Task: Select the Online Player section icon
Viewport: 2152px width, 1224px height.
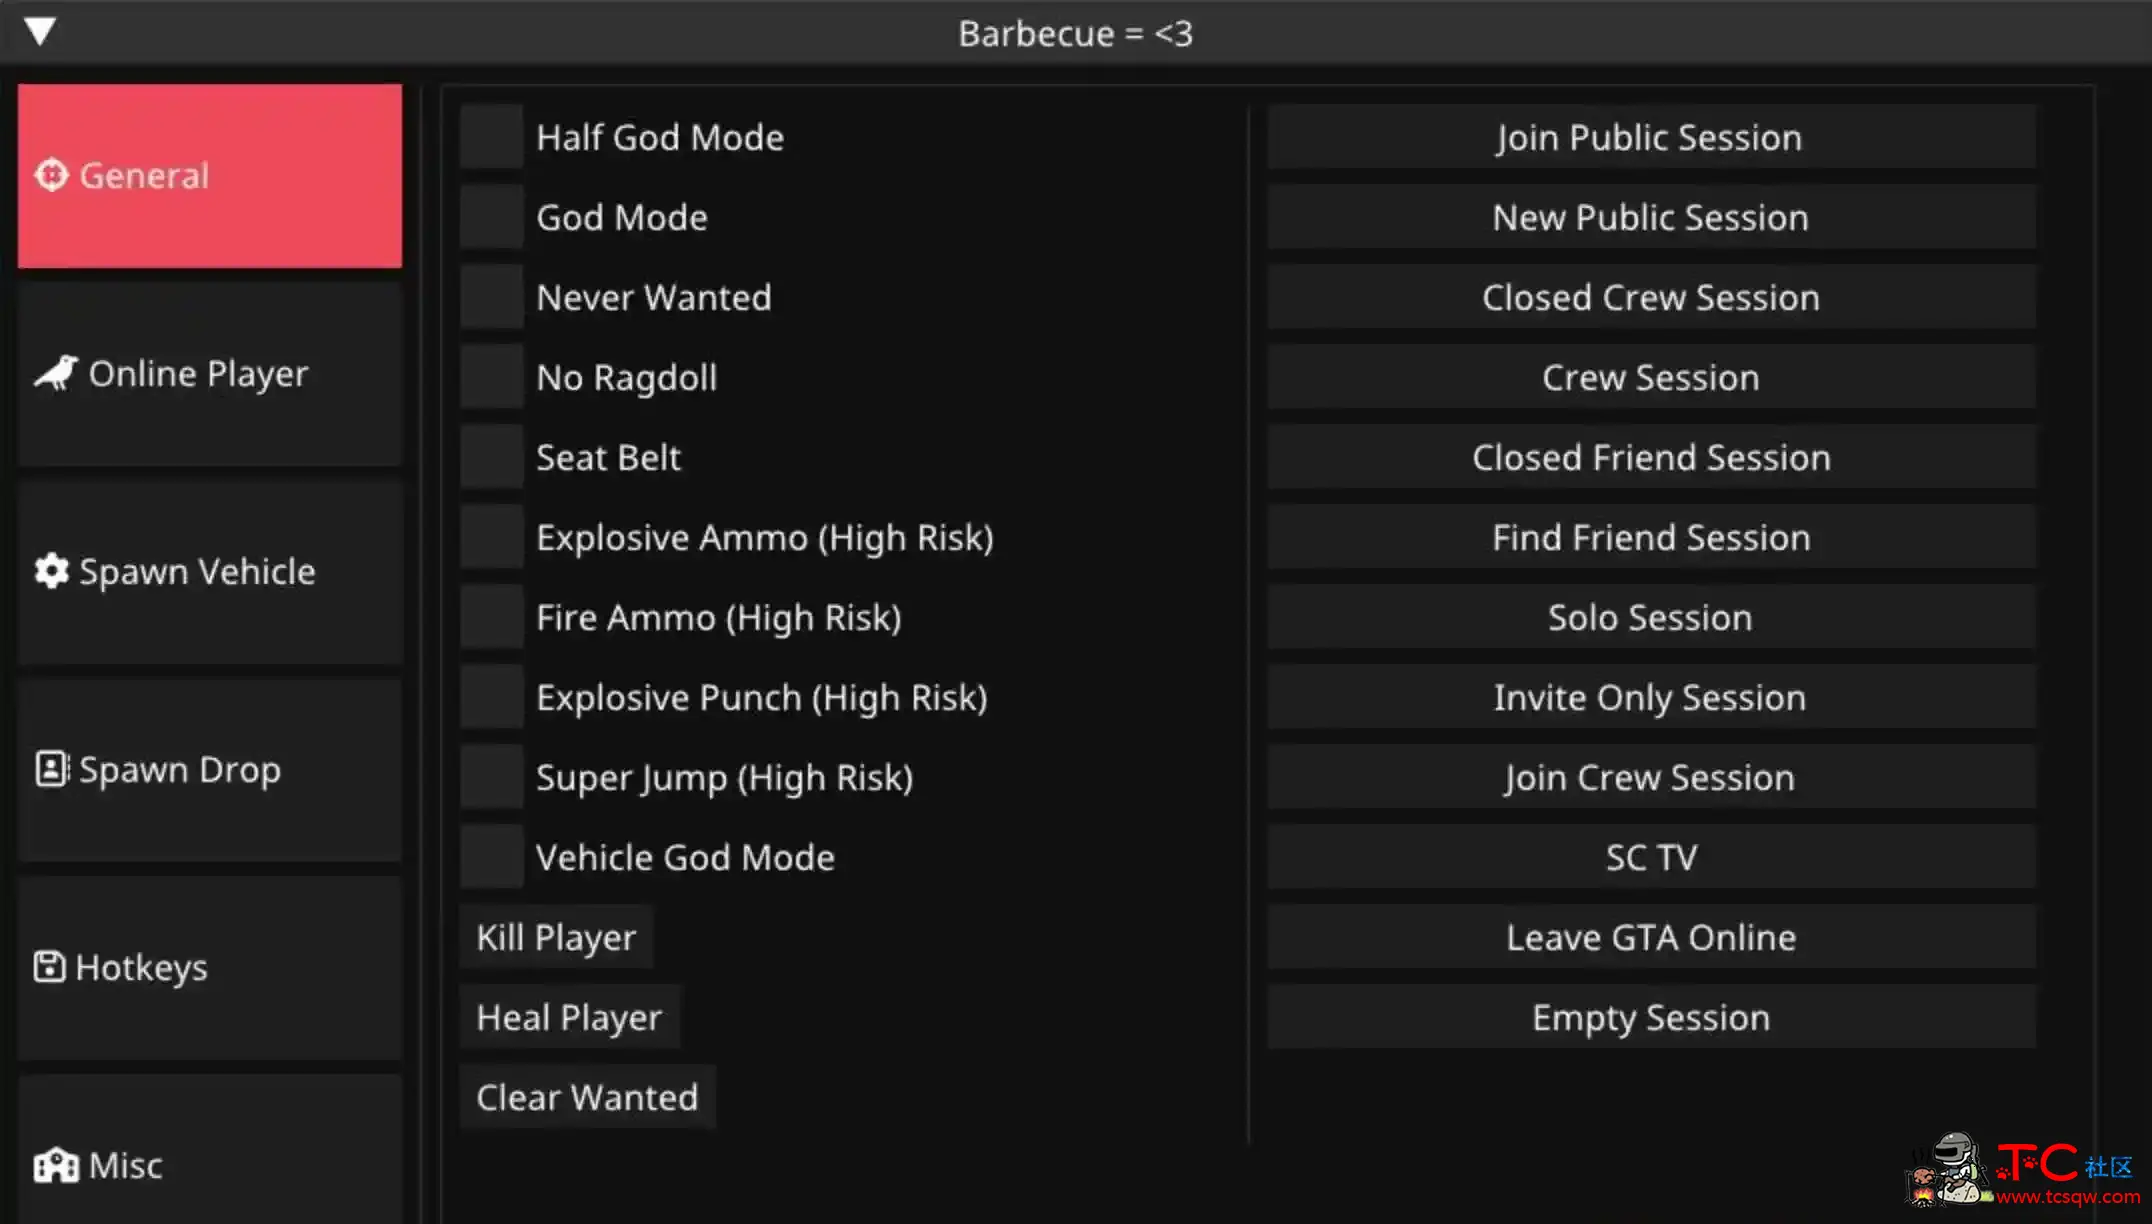Action: click(55, 371)
